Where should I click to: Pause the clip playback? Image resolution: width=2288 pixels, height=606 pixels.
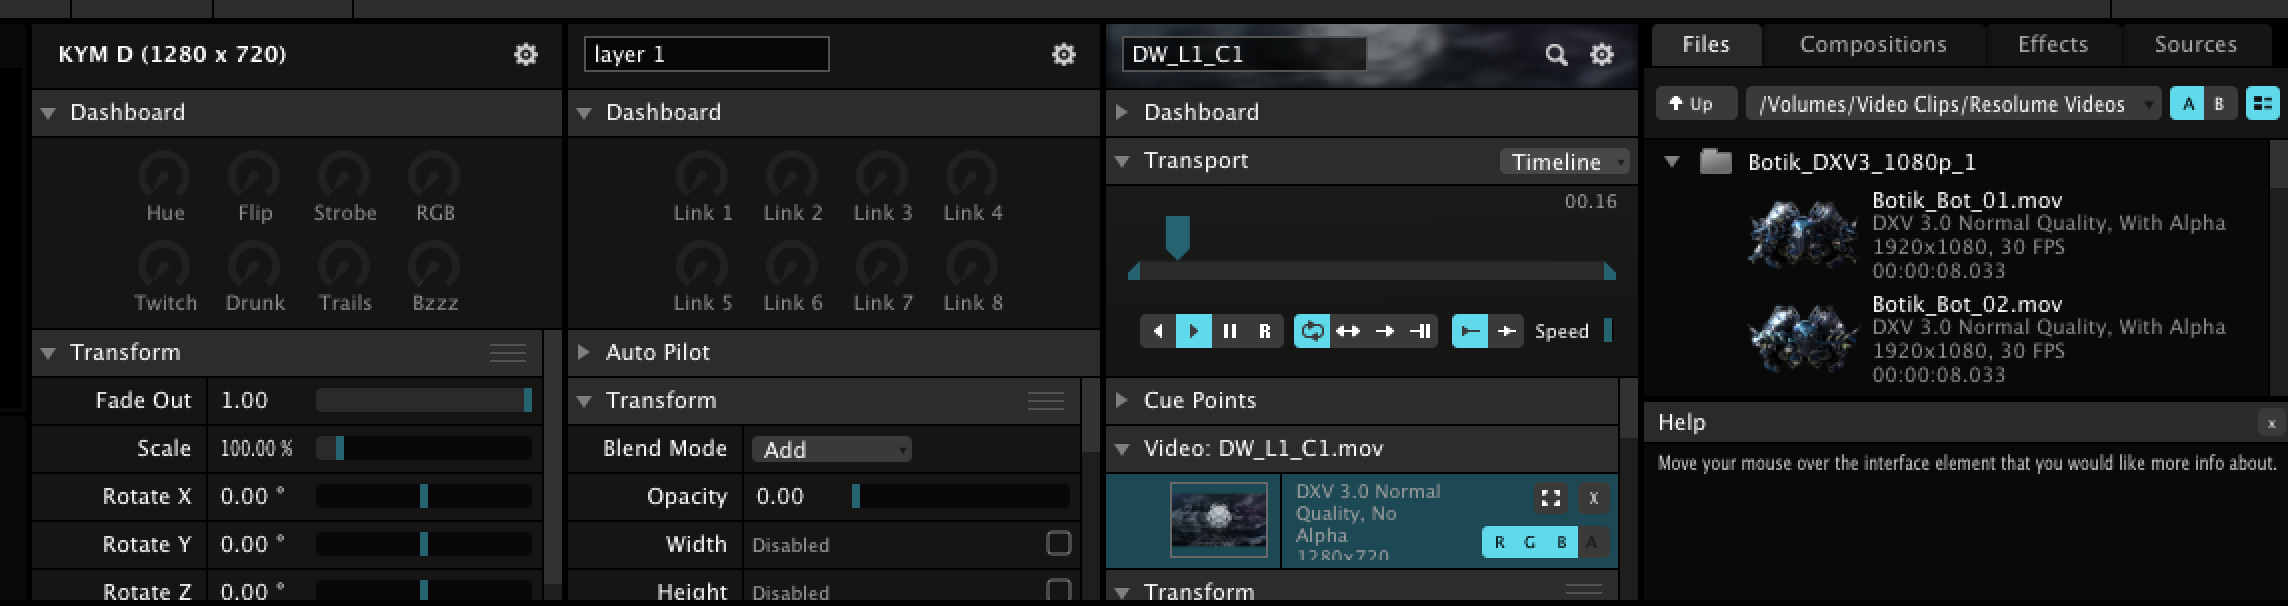pyautogui.click(x=1230, y=331)
